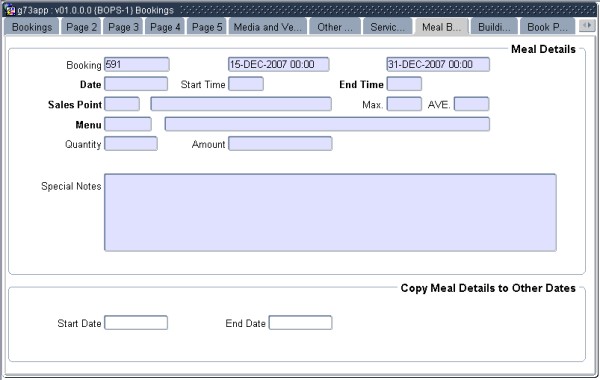This screenshot has width=600, height=380.
Task: Click the Special Notes label
Action: coord(71,186)
